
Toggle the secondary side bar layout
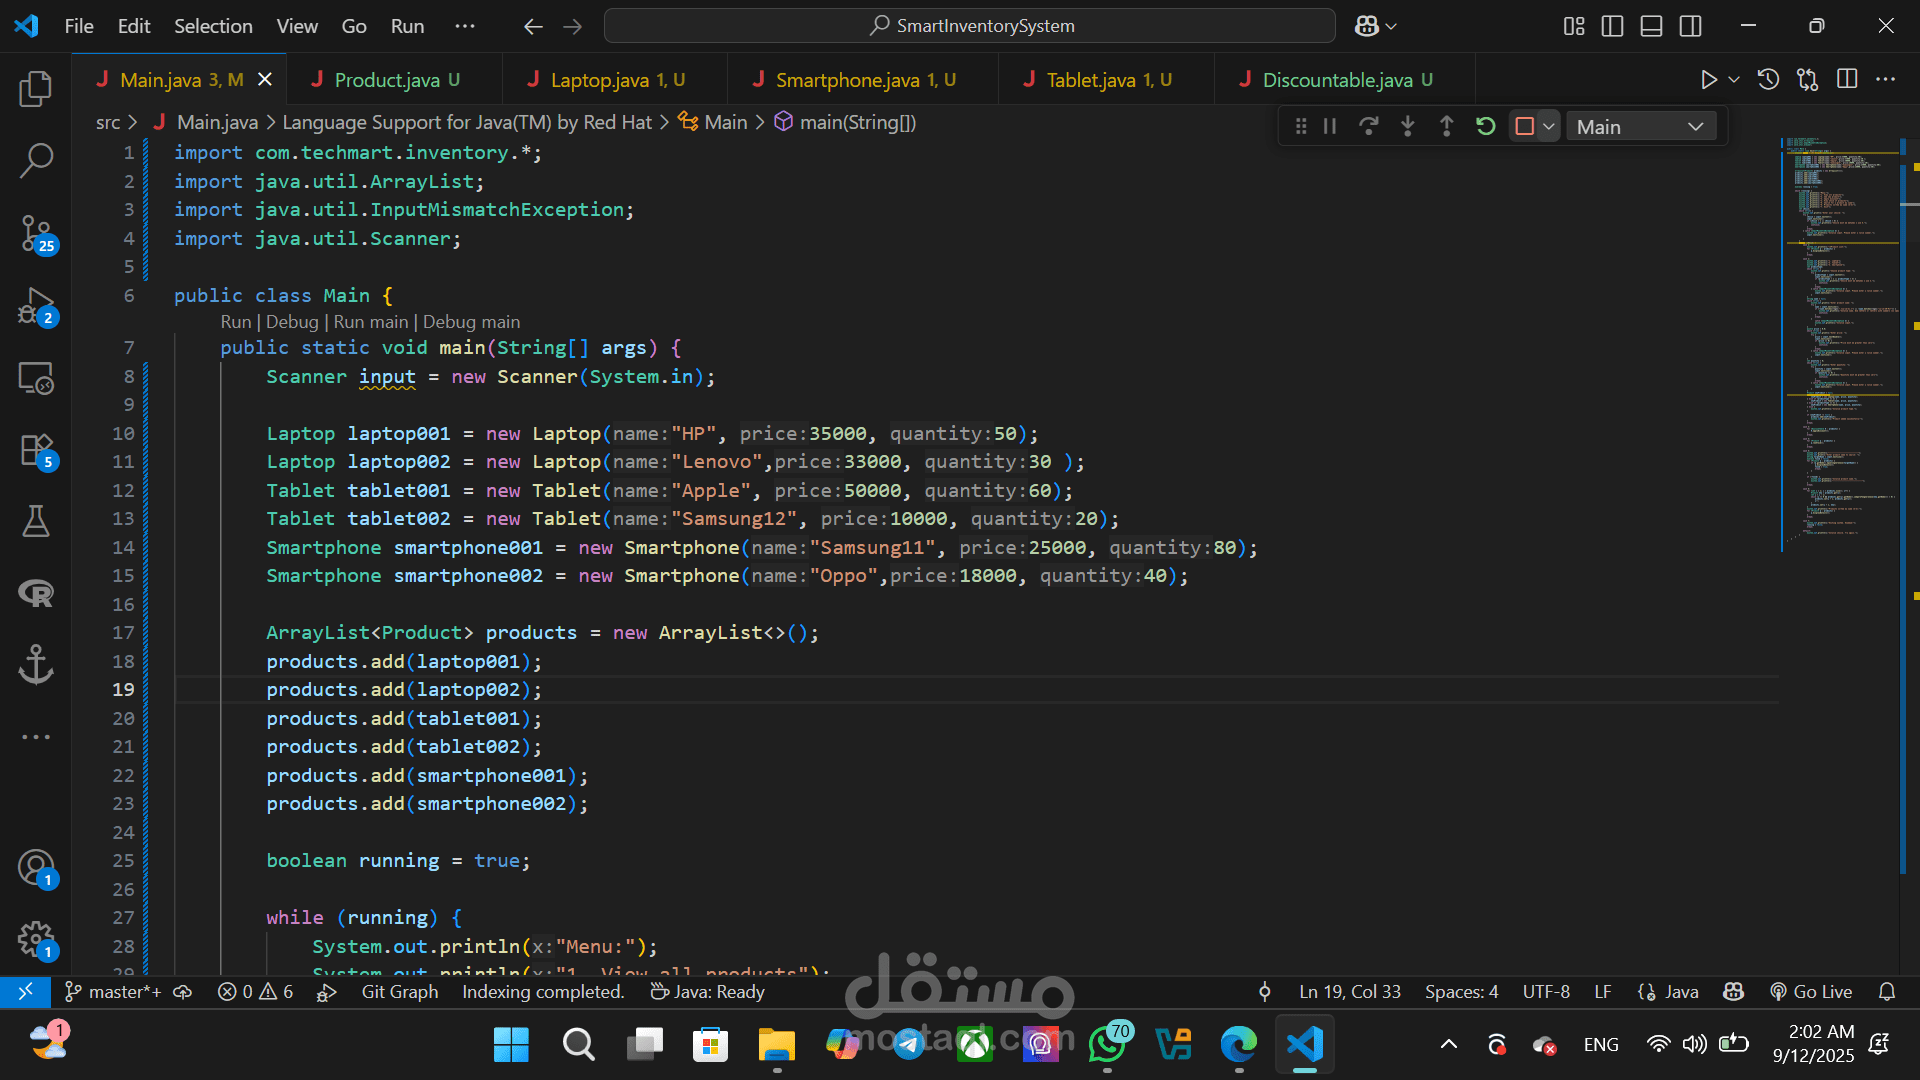point(1690,26)
